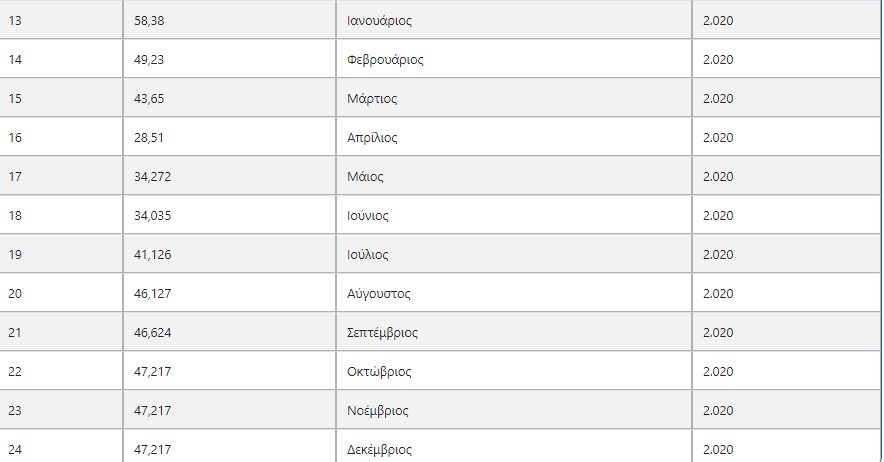The image size is (884, 462).
Task: Select the cell with value 58,38
Action: tap(229, 20)
